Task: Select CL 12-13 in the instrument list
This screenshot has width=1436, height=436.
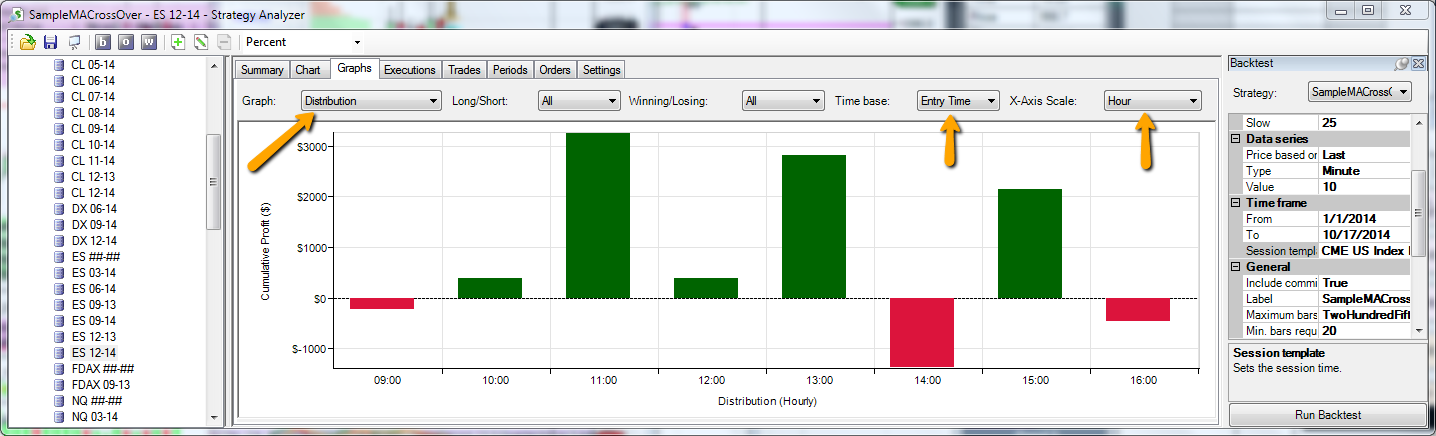Action: [92, 177]
